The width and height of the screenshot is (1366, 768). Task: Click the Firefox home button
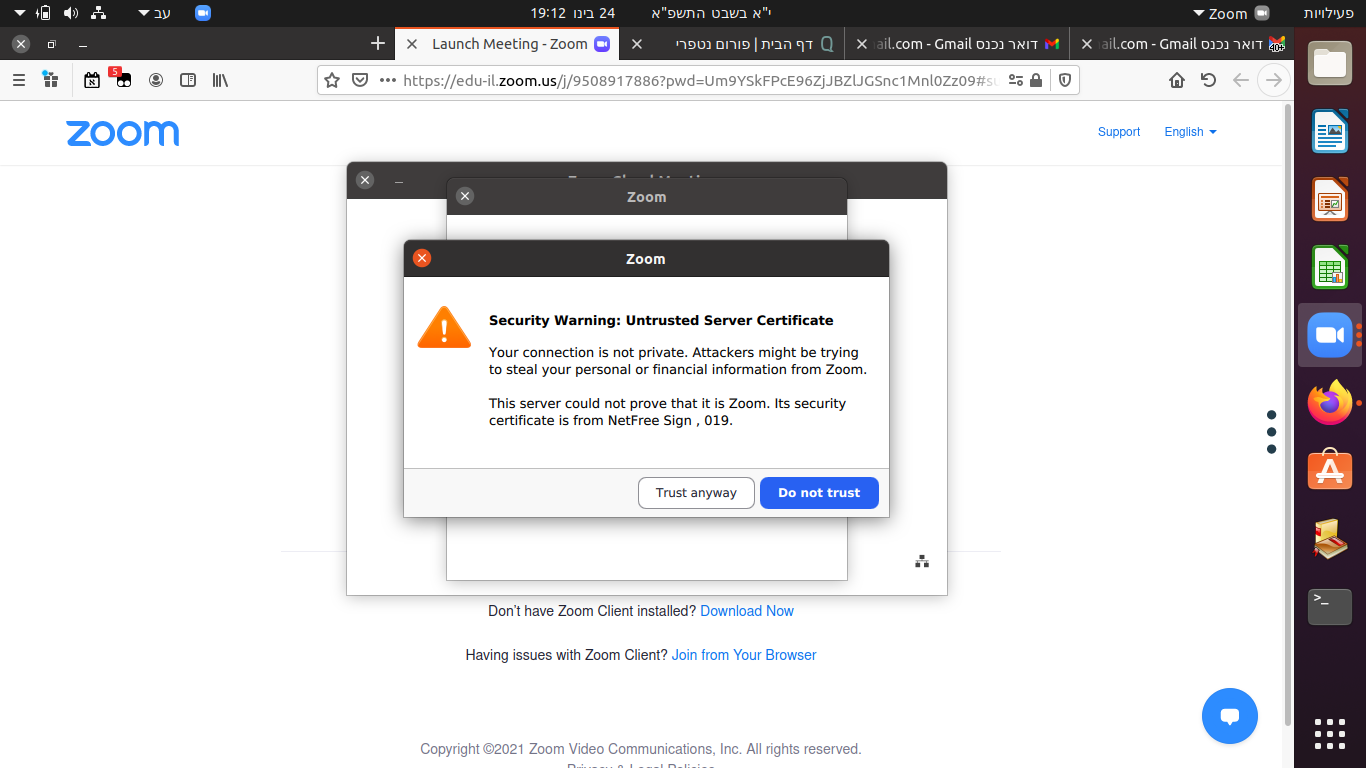1177,80
